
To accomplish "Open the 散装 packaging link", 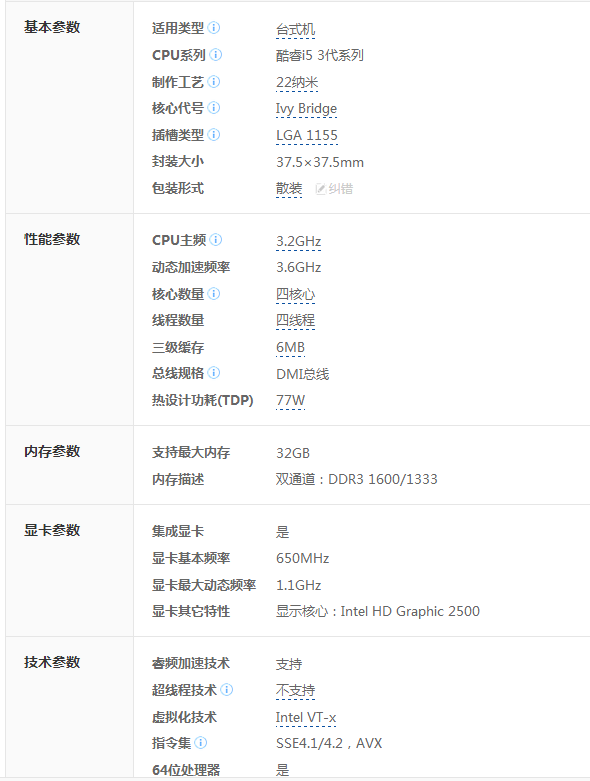I will [x=289, y=189].
